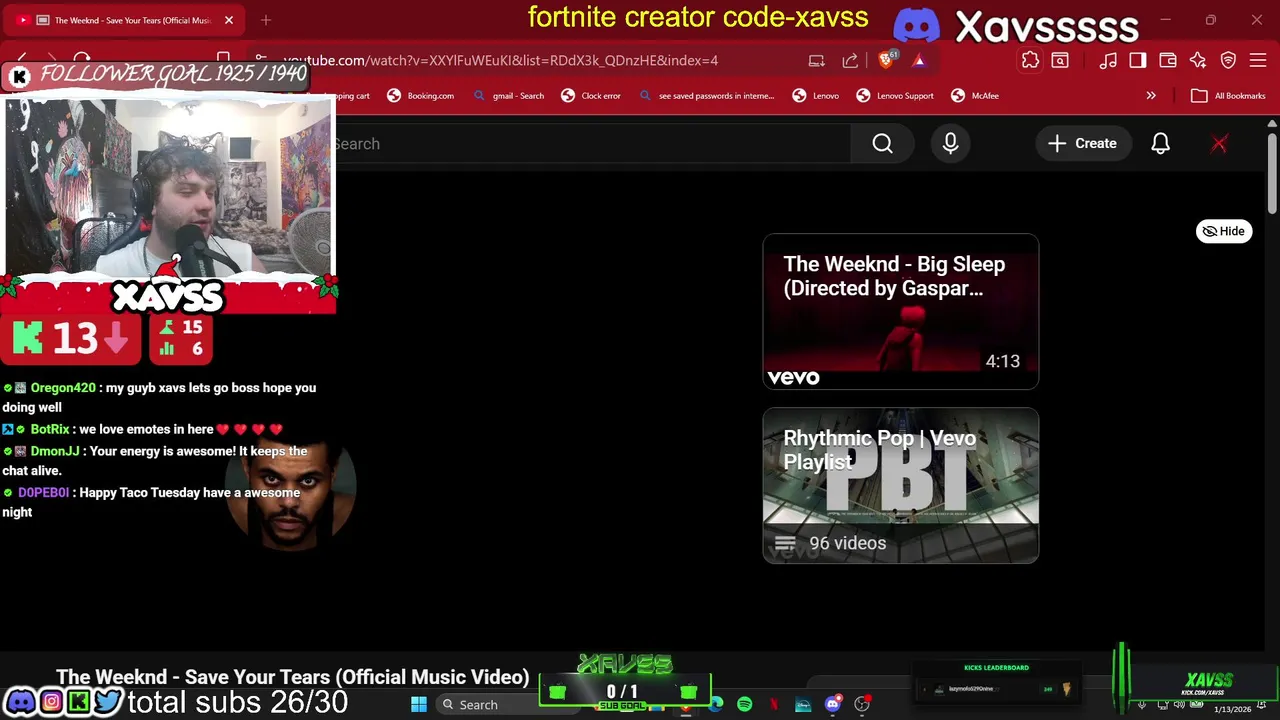Open Microsoft Edge taskbar icon

716,705
